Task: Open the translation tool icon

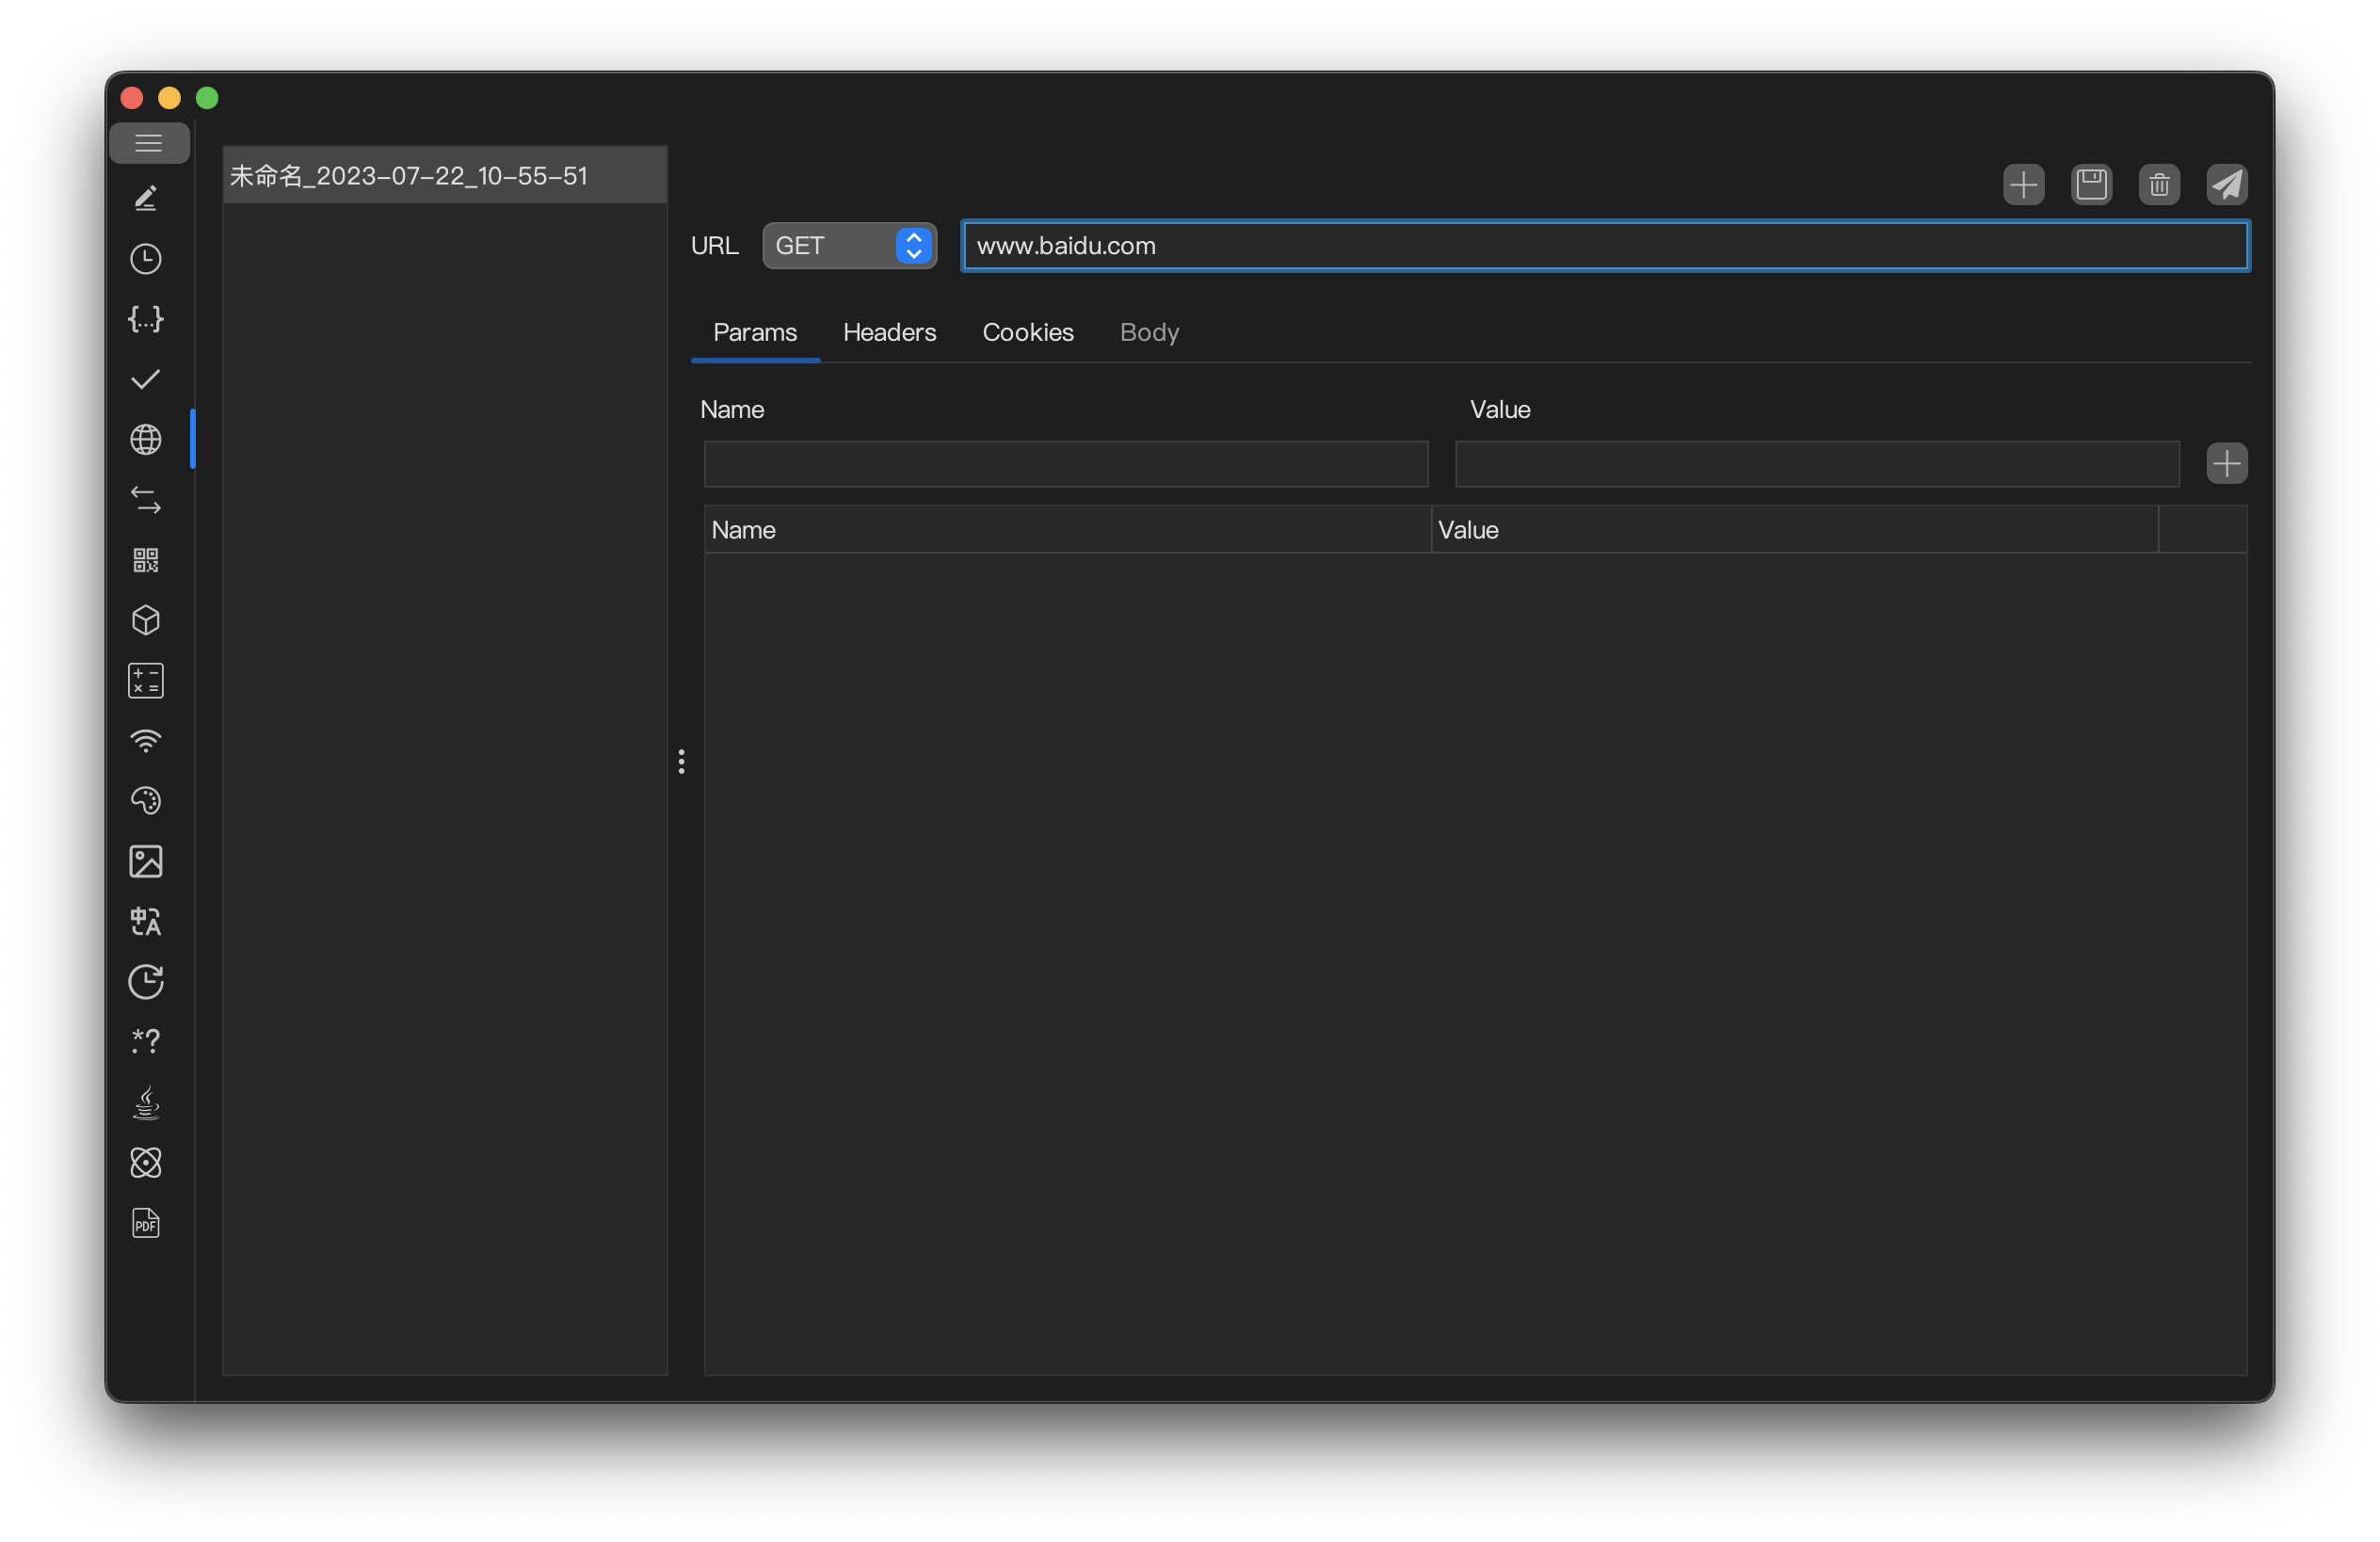Action: [x=146, y=921]
